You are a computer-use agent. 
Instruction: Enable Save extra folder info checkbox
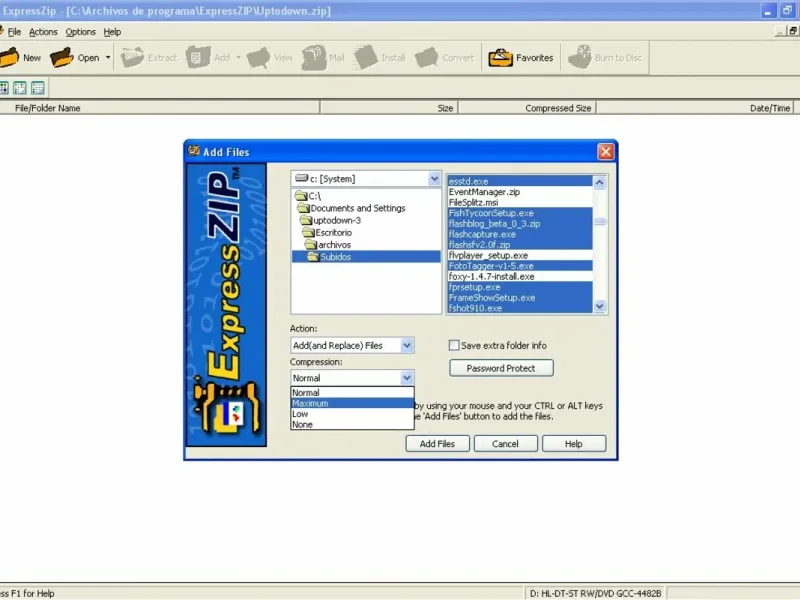point(454,345)
